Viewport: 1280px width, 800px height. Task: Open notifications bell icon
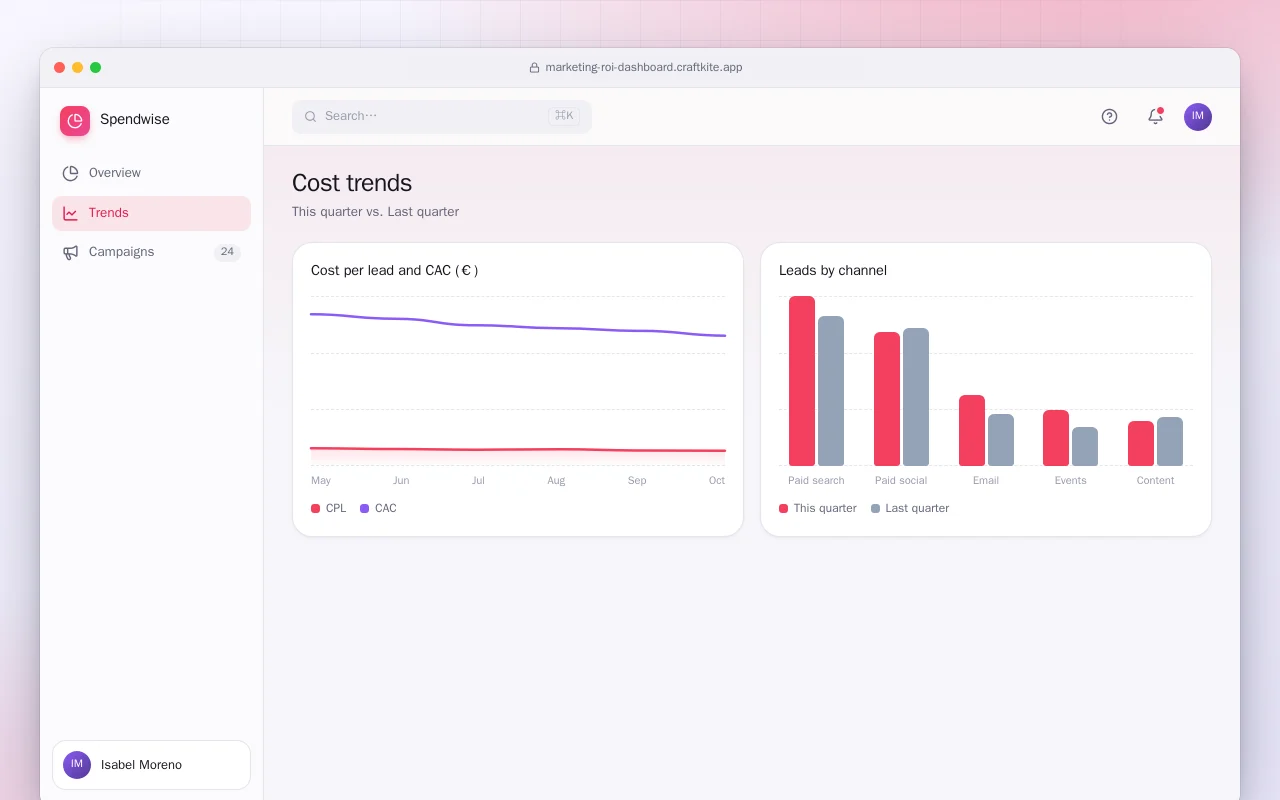pyautogui.click(x=1155, y=117)
